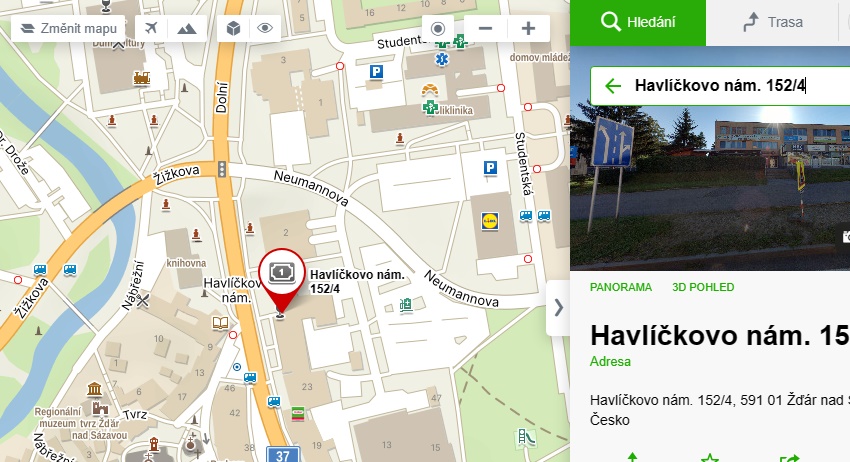
Task: Locate my position with target button
Action: coord(438,29)
